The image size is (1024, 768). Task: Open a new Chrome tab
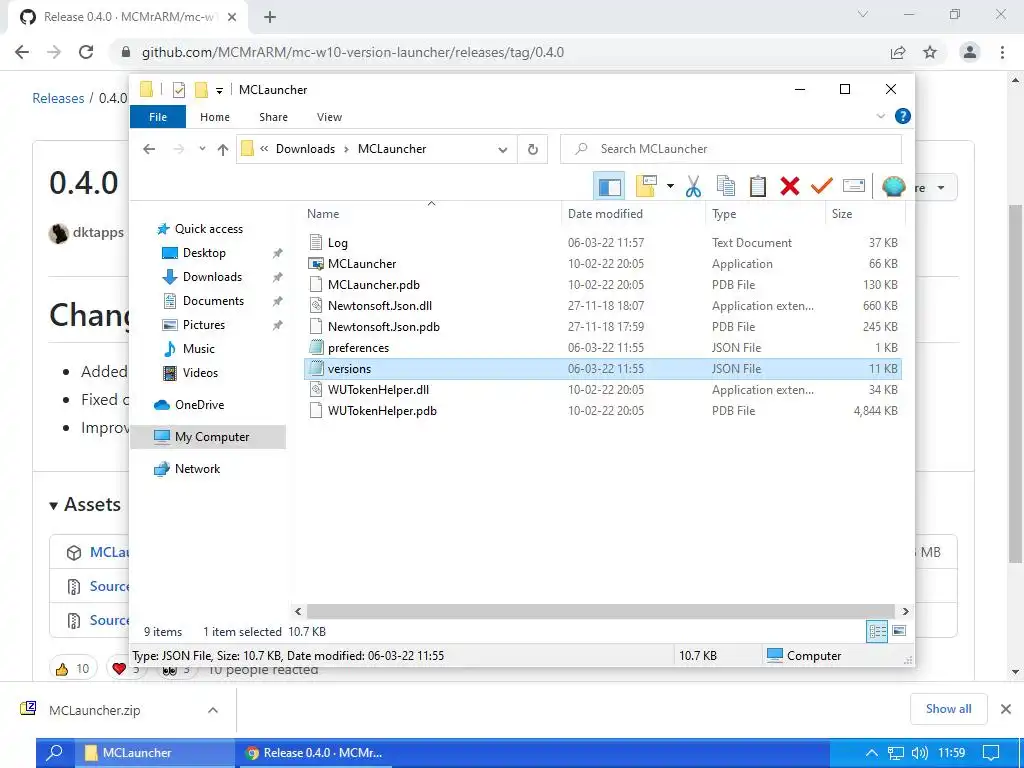(270, 18)
